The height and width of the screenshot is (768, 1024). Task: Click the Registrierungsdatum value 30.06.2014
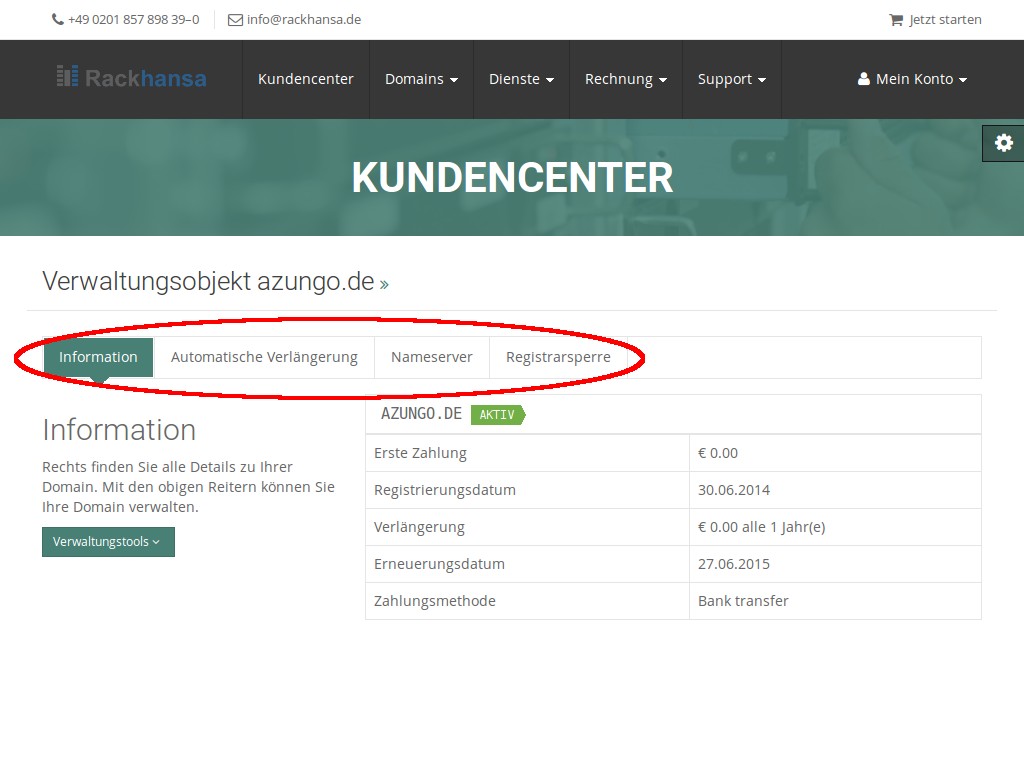[x=734, y=490]
